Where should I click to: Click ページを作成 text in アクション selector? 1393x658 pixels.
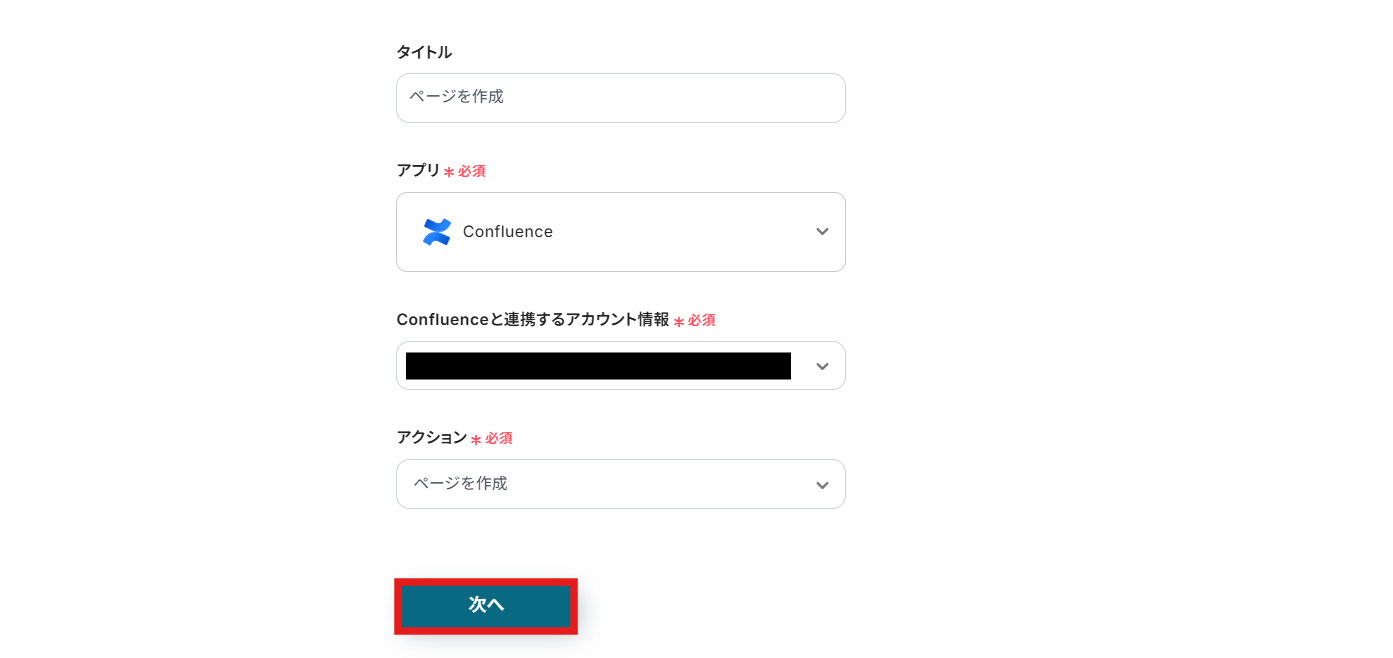(x=461, y=484)
